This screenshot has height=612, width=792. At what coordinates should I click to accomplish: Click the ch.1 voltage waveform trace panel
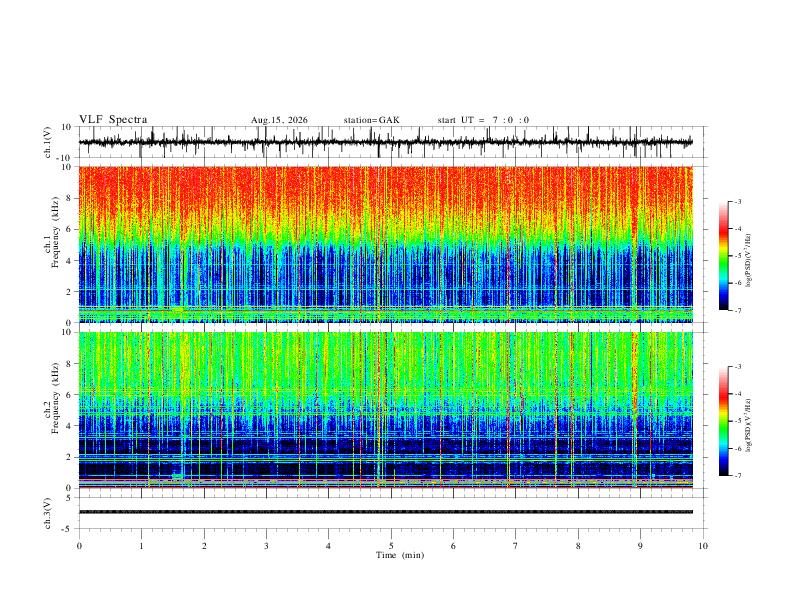[x=392, y=142]
